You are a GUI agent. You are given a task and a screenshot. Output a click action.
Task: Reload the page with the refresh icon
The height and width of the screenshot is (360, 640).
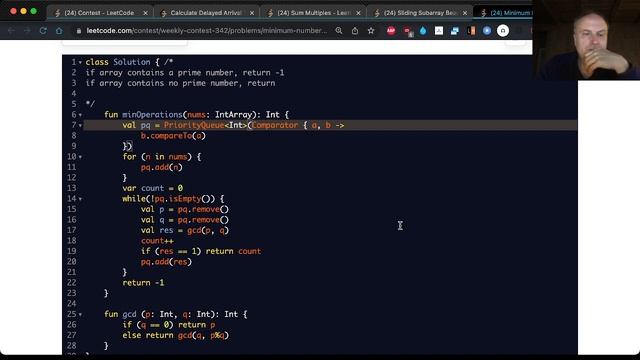click(x=43, y=31)
